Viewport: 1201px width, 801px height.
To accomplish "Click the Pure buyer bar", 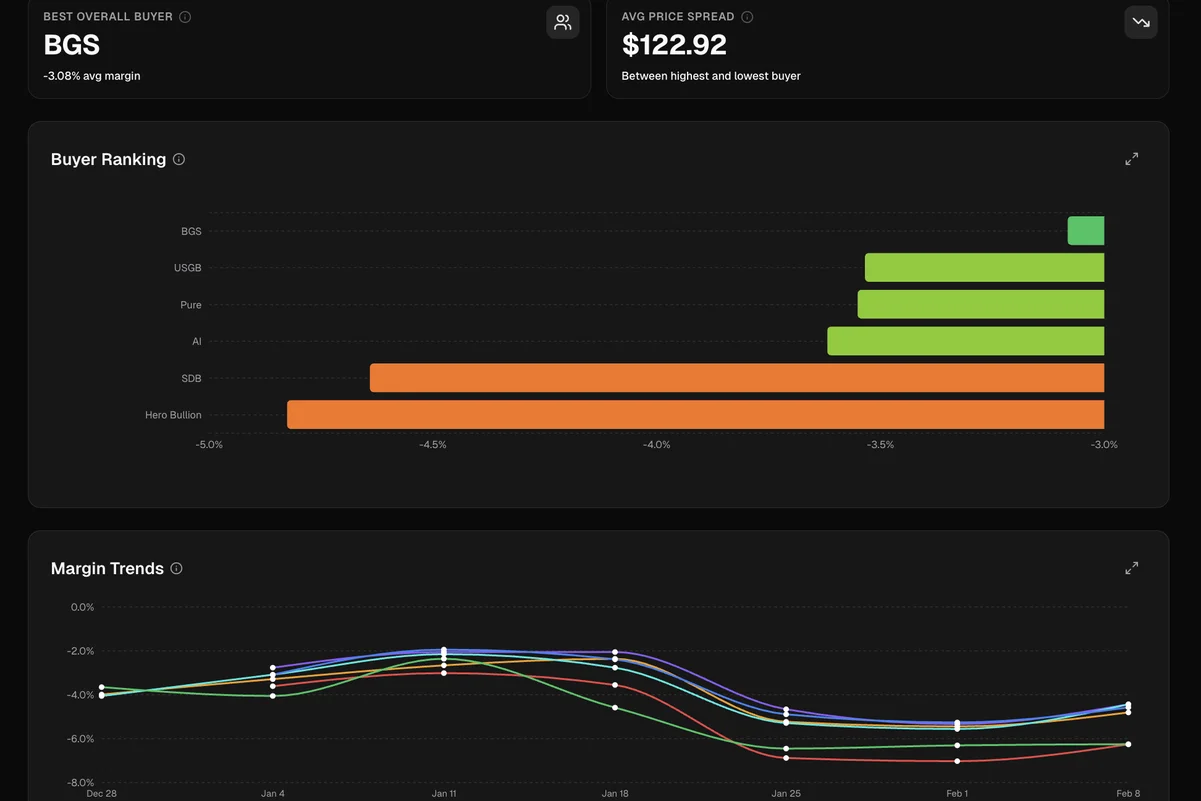I will (x=980, y=305).
